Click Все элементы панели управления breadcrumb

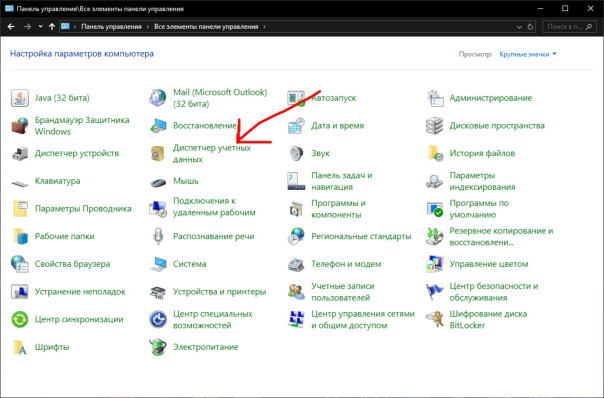(206, 27)
